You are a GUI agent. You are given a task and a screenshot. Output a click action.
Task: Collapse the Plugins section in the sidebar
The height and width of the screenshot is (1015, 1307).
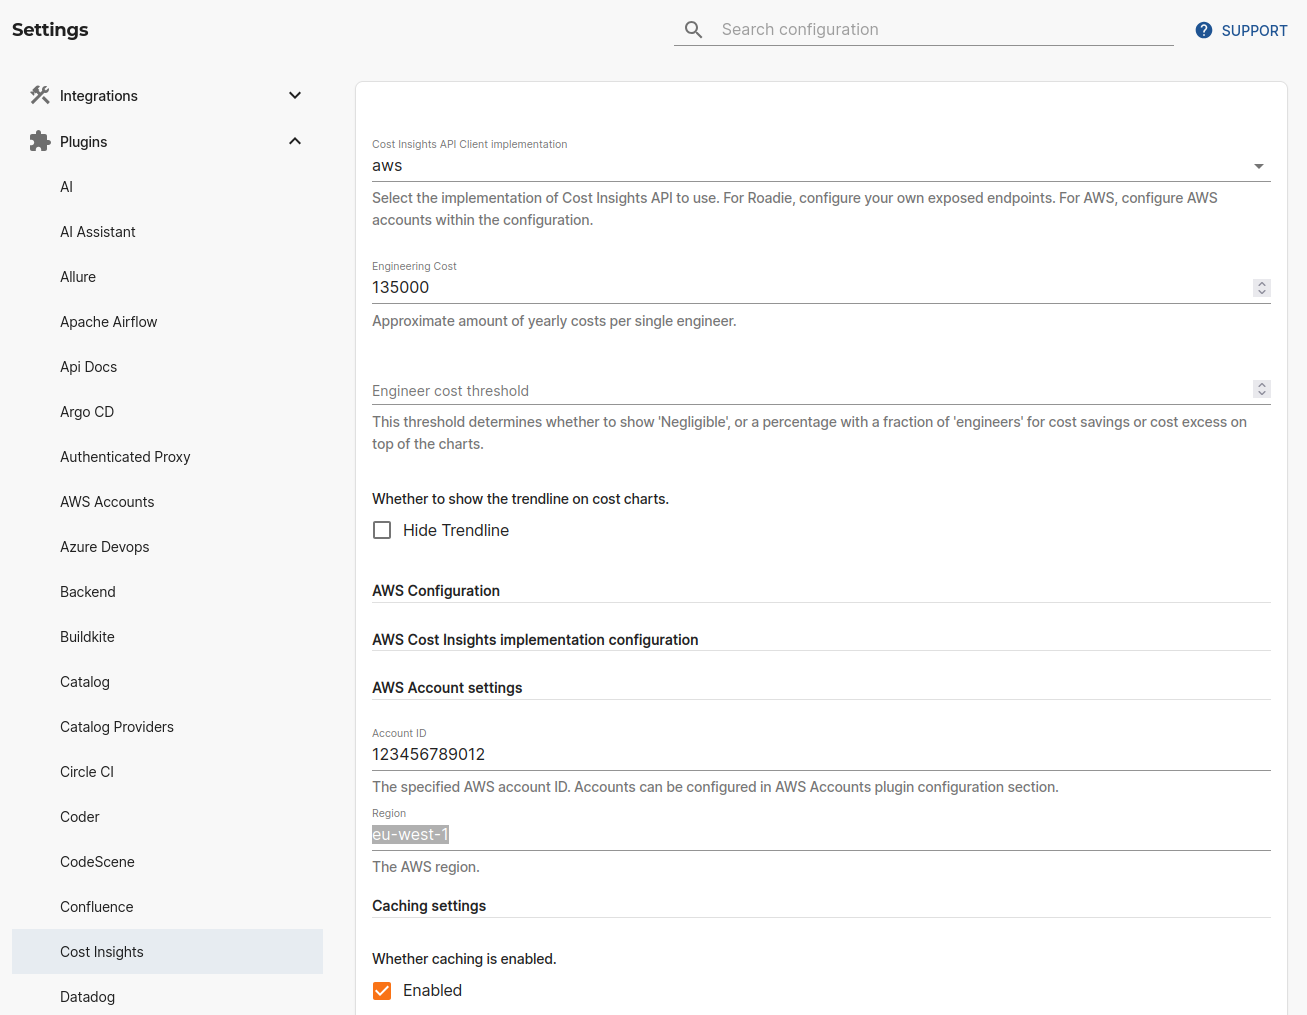point(295,141)
